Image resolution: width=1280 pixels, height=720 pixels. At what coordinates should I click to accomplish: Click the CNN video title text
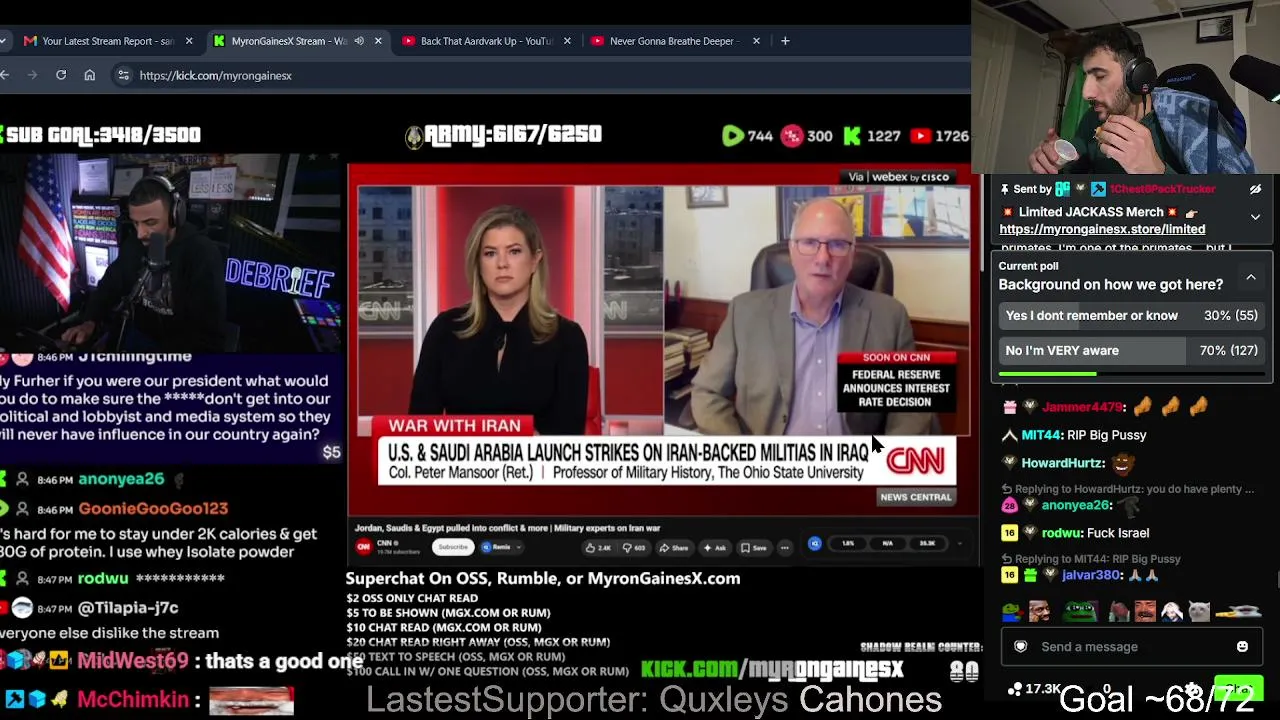point(507,528)
